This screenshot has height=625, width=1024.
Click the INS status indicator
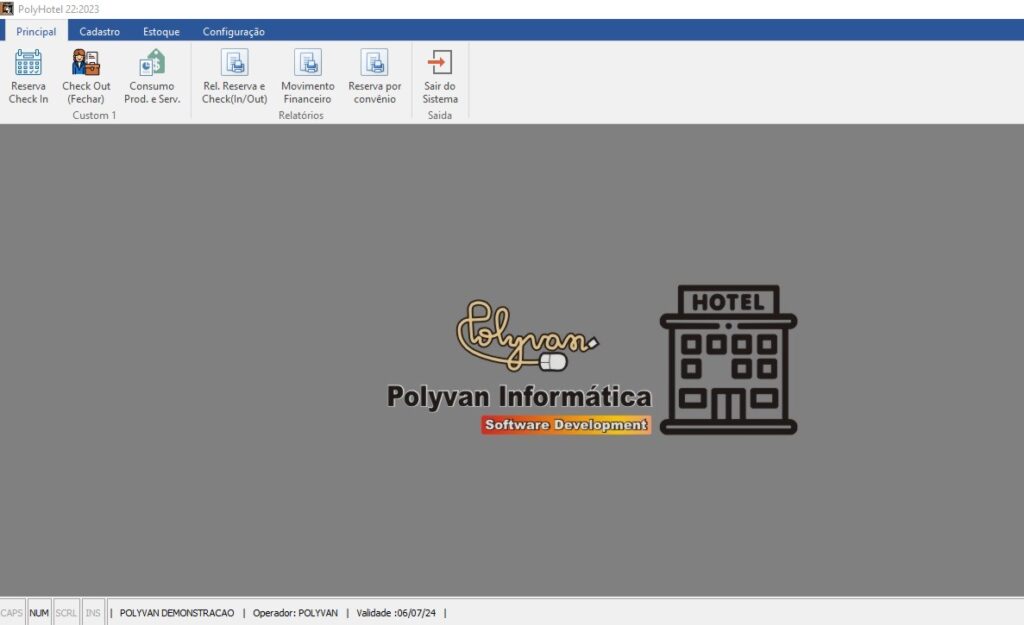coord(93,613)
